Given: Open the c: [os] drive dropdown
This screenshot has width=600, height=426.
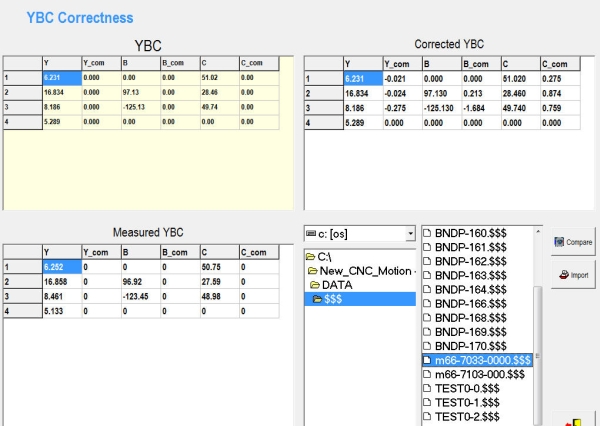Looking at the screenshot, I should [359, 233].
